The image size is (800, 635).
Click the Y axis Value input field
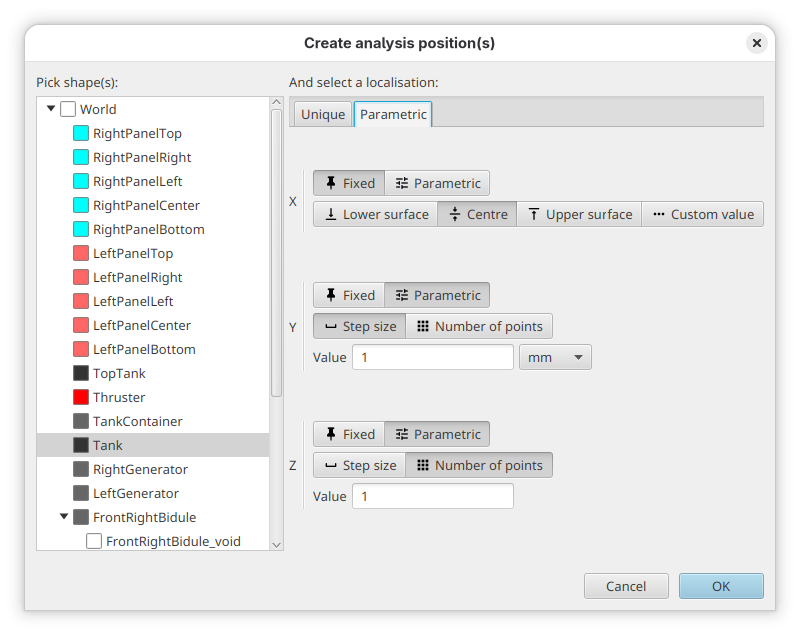(432, 356)
